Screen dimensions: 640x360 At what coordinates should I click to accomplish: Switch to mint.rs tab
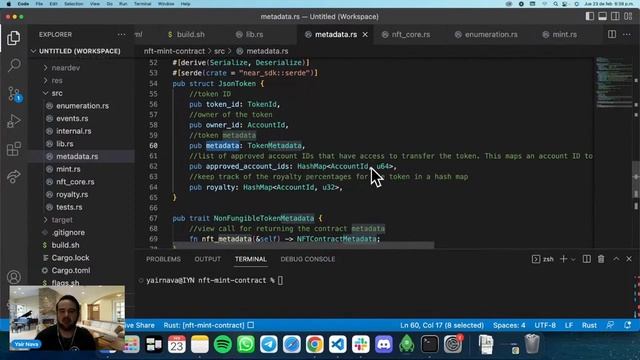[x=560, y=35]
